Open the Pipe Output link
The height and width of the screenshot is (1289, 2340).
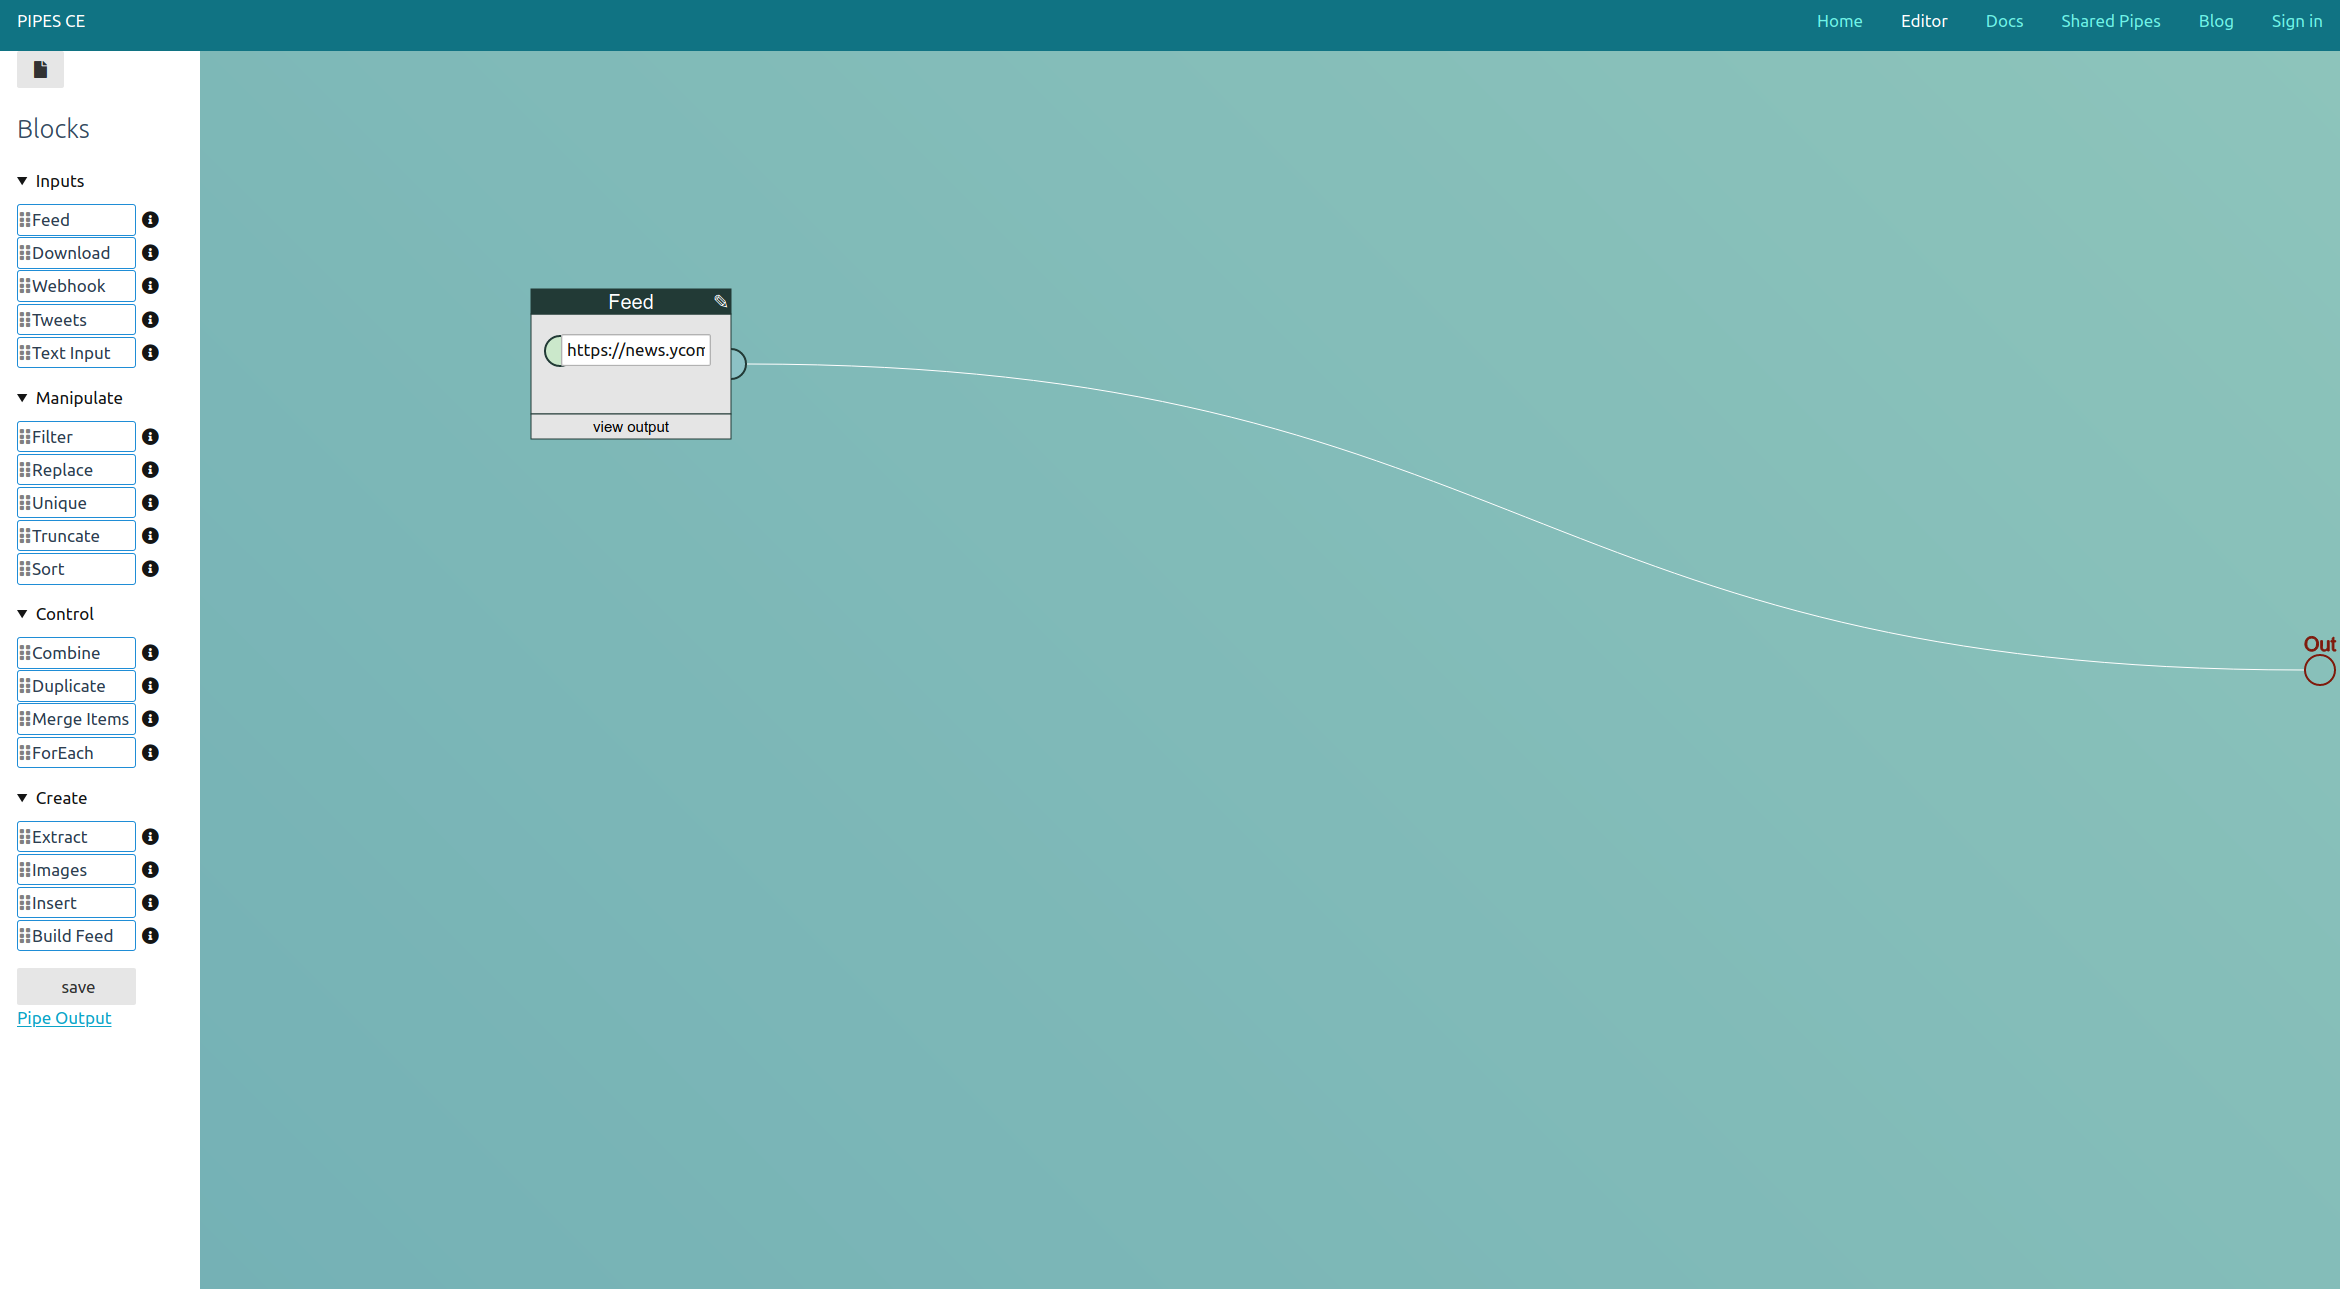pos(64,1018)
